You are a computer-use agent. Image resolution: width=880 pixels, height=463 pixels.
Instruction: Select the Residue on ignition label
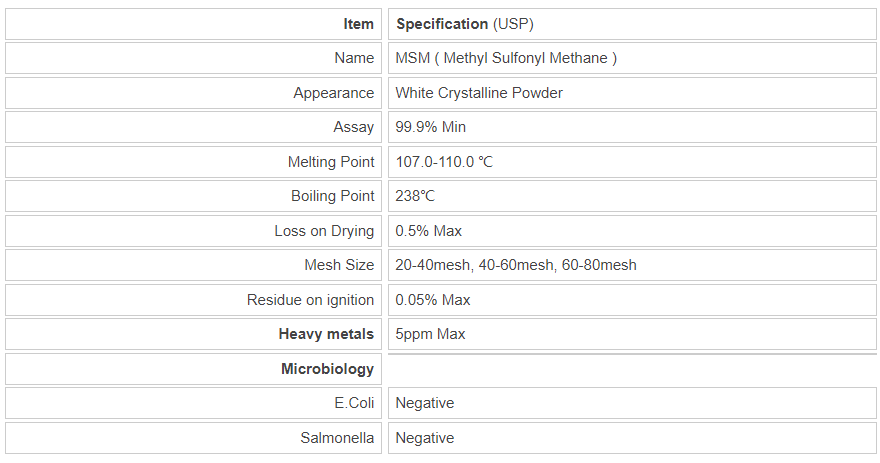click(x=310, y=300)
